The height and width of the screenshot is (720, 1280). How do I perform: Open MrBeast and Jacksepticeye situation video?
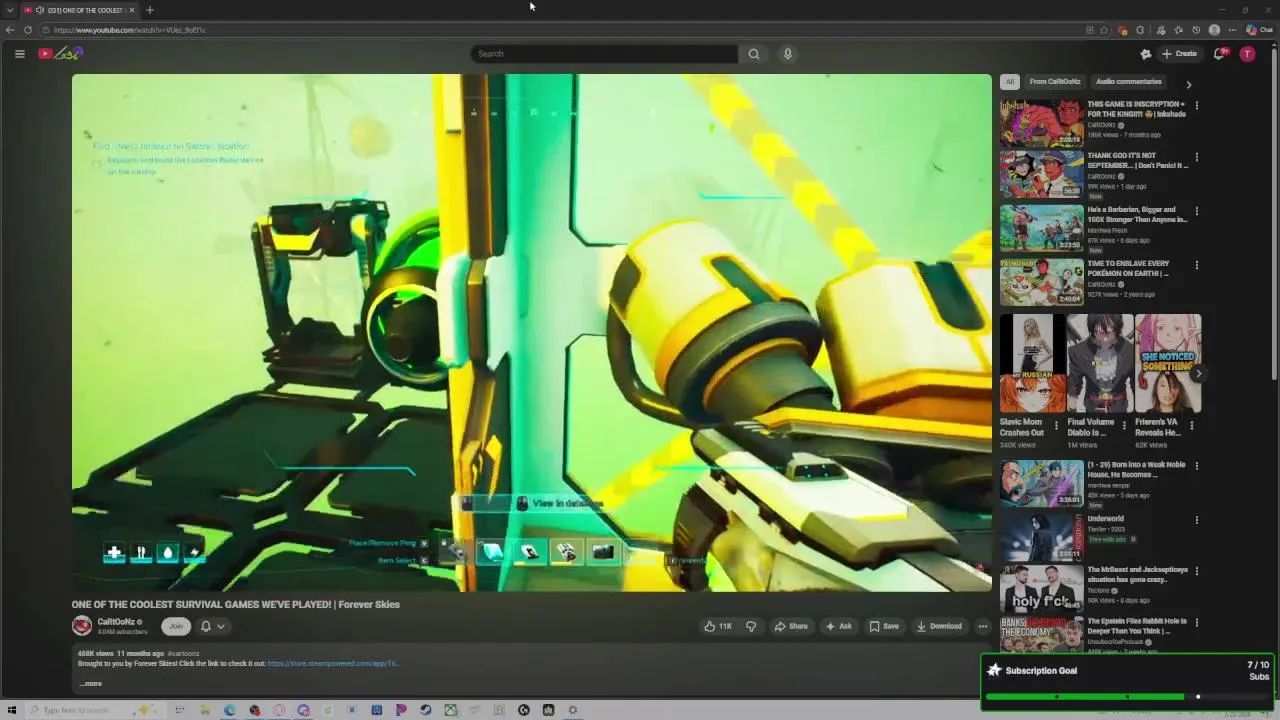coord(1041,590)
